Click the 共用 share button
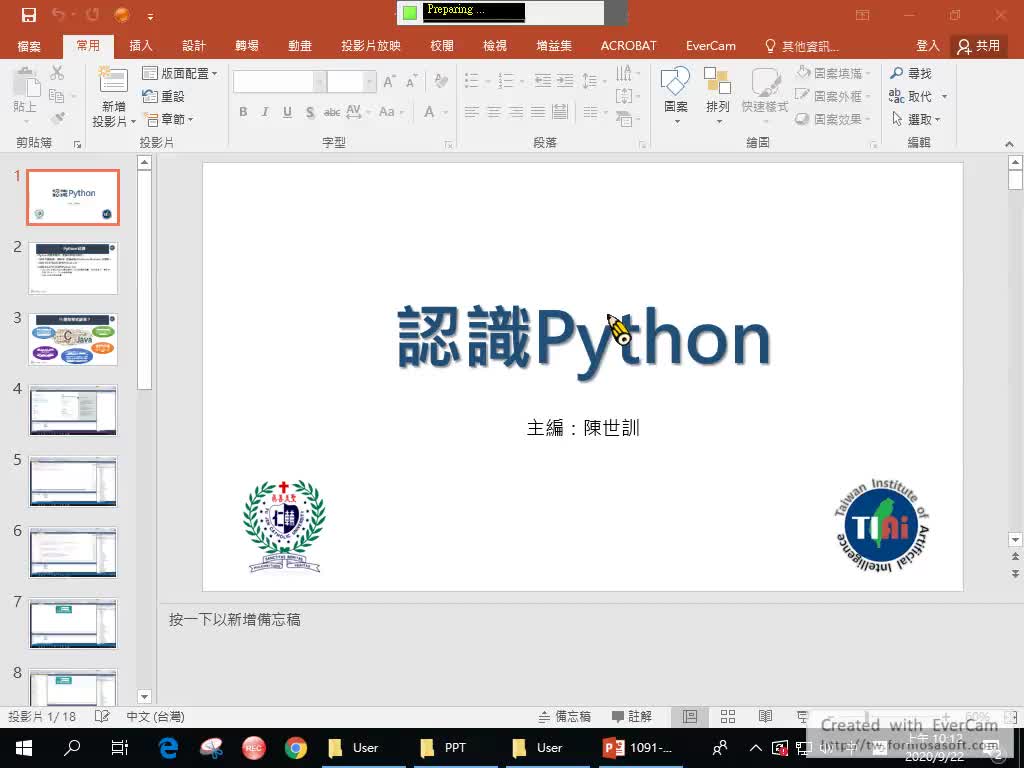 pyautogui.click(x=978, y=46)
